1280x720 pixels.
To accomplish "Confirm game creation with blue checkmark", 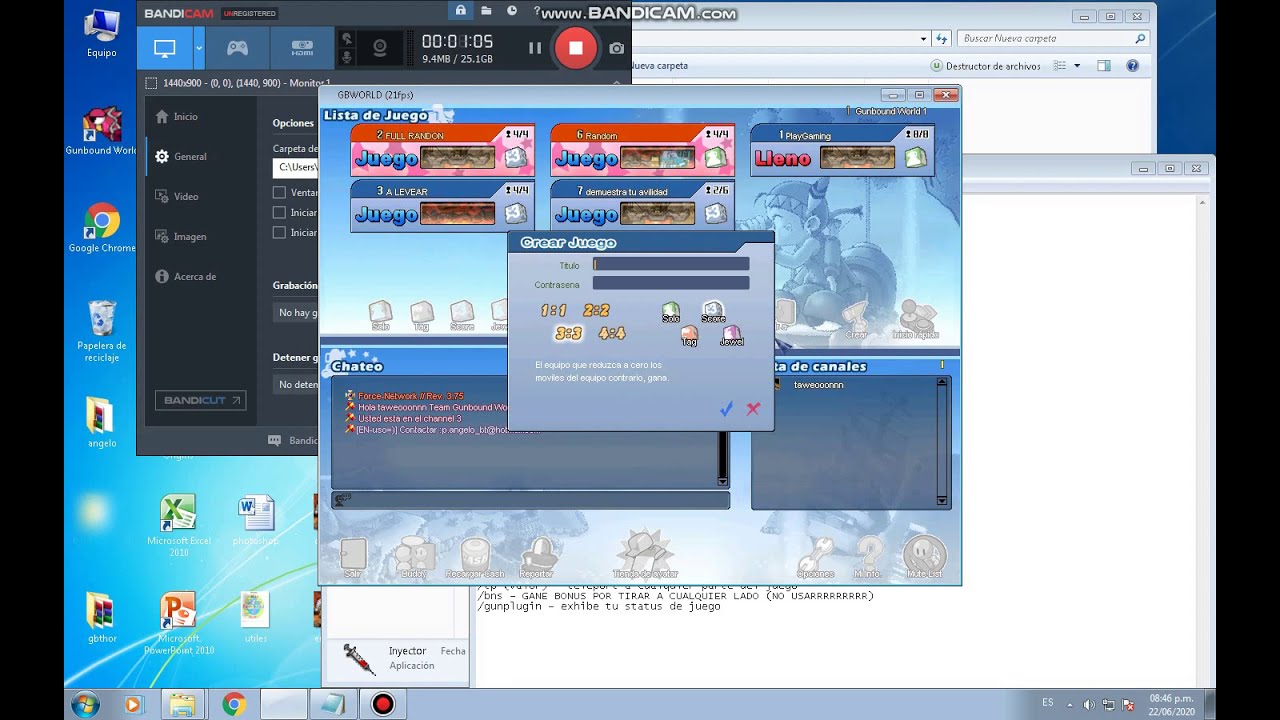I will click(726, 409).
